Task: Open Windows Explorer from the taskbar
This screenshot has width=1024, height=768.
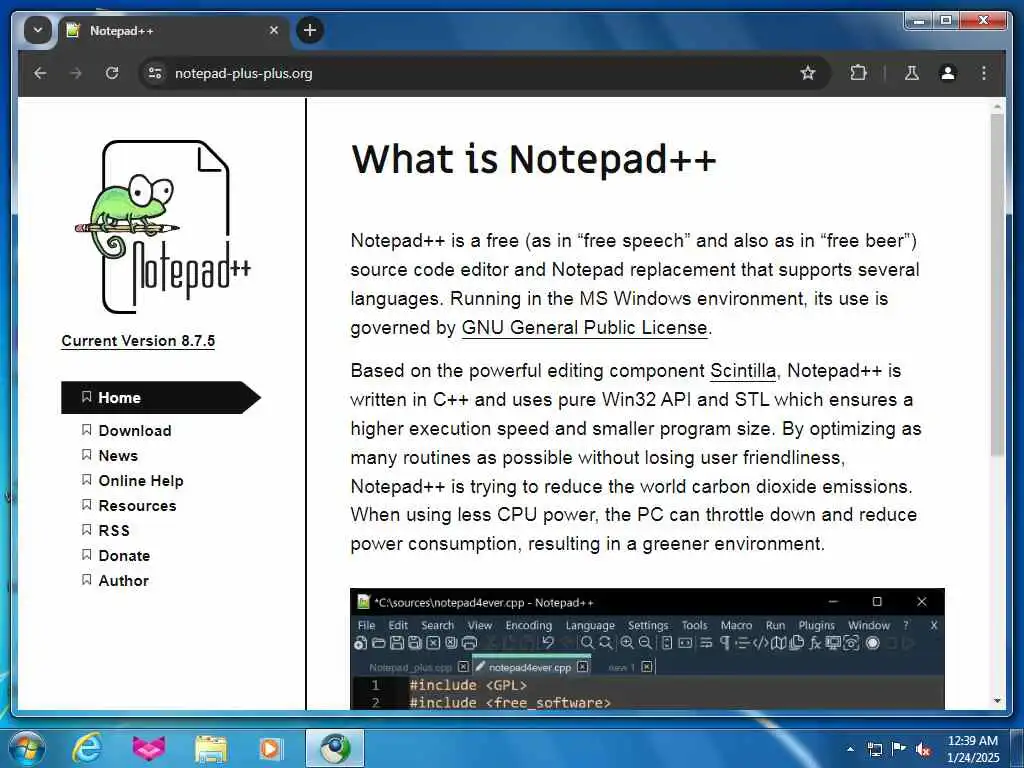Action: [x=210, y=749]
